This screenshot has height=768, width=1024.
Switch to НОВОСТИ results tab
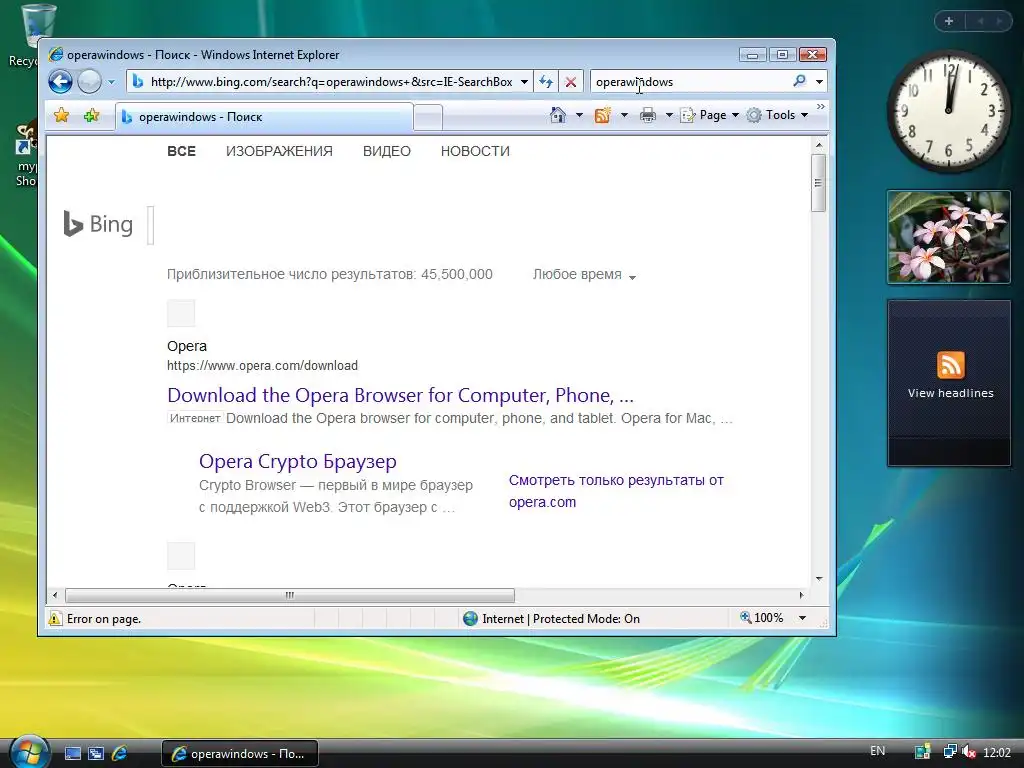(475, 151)
